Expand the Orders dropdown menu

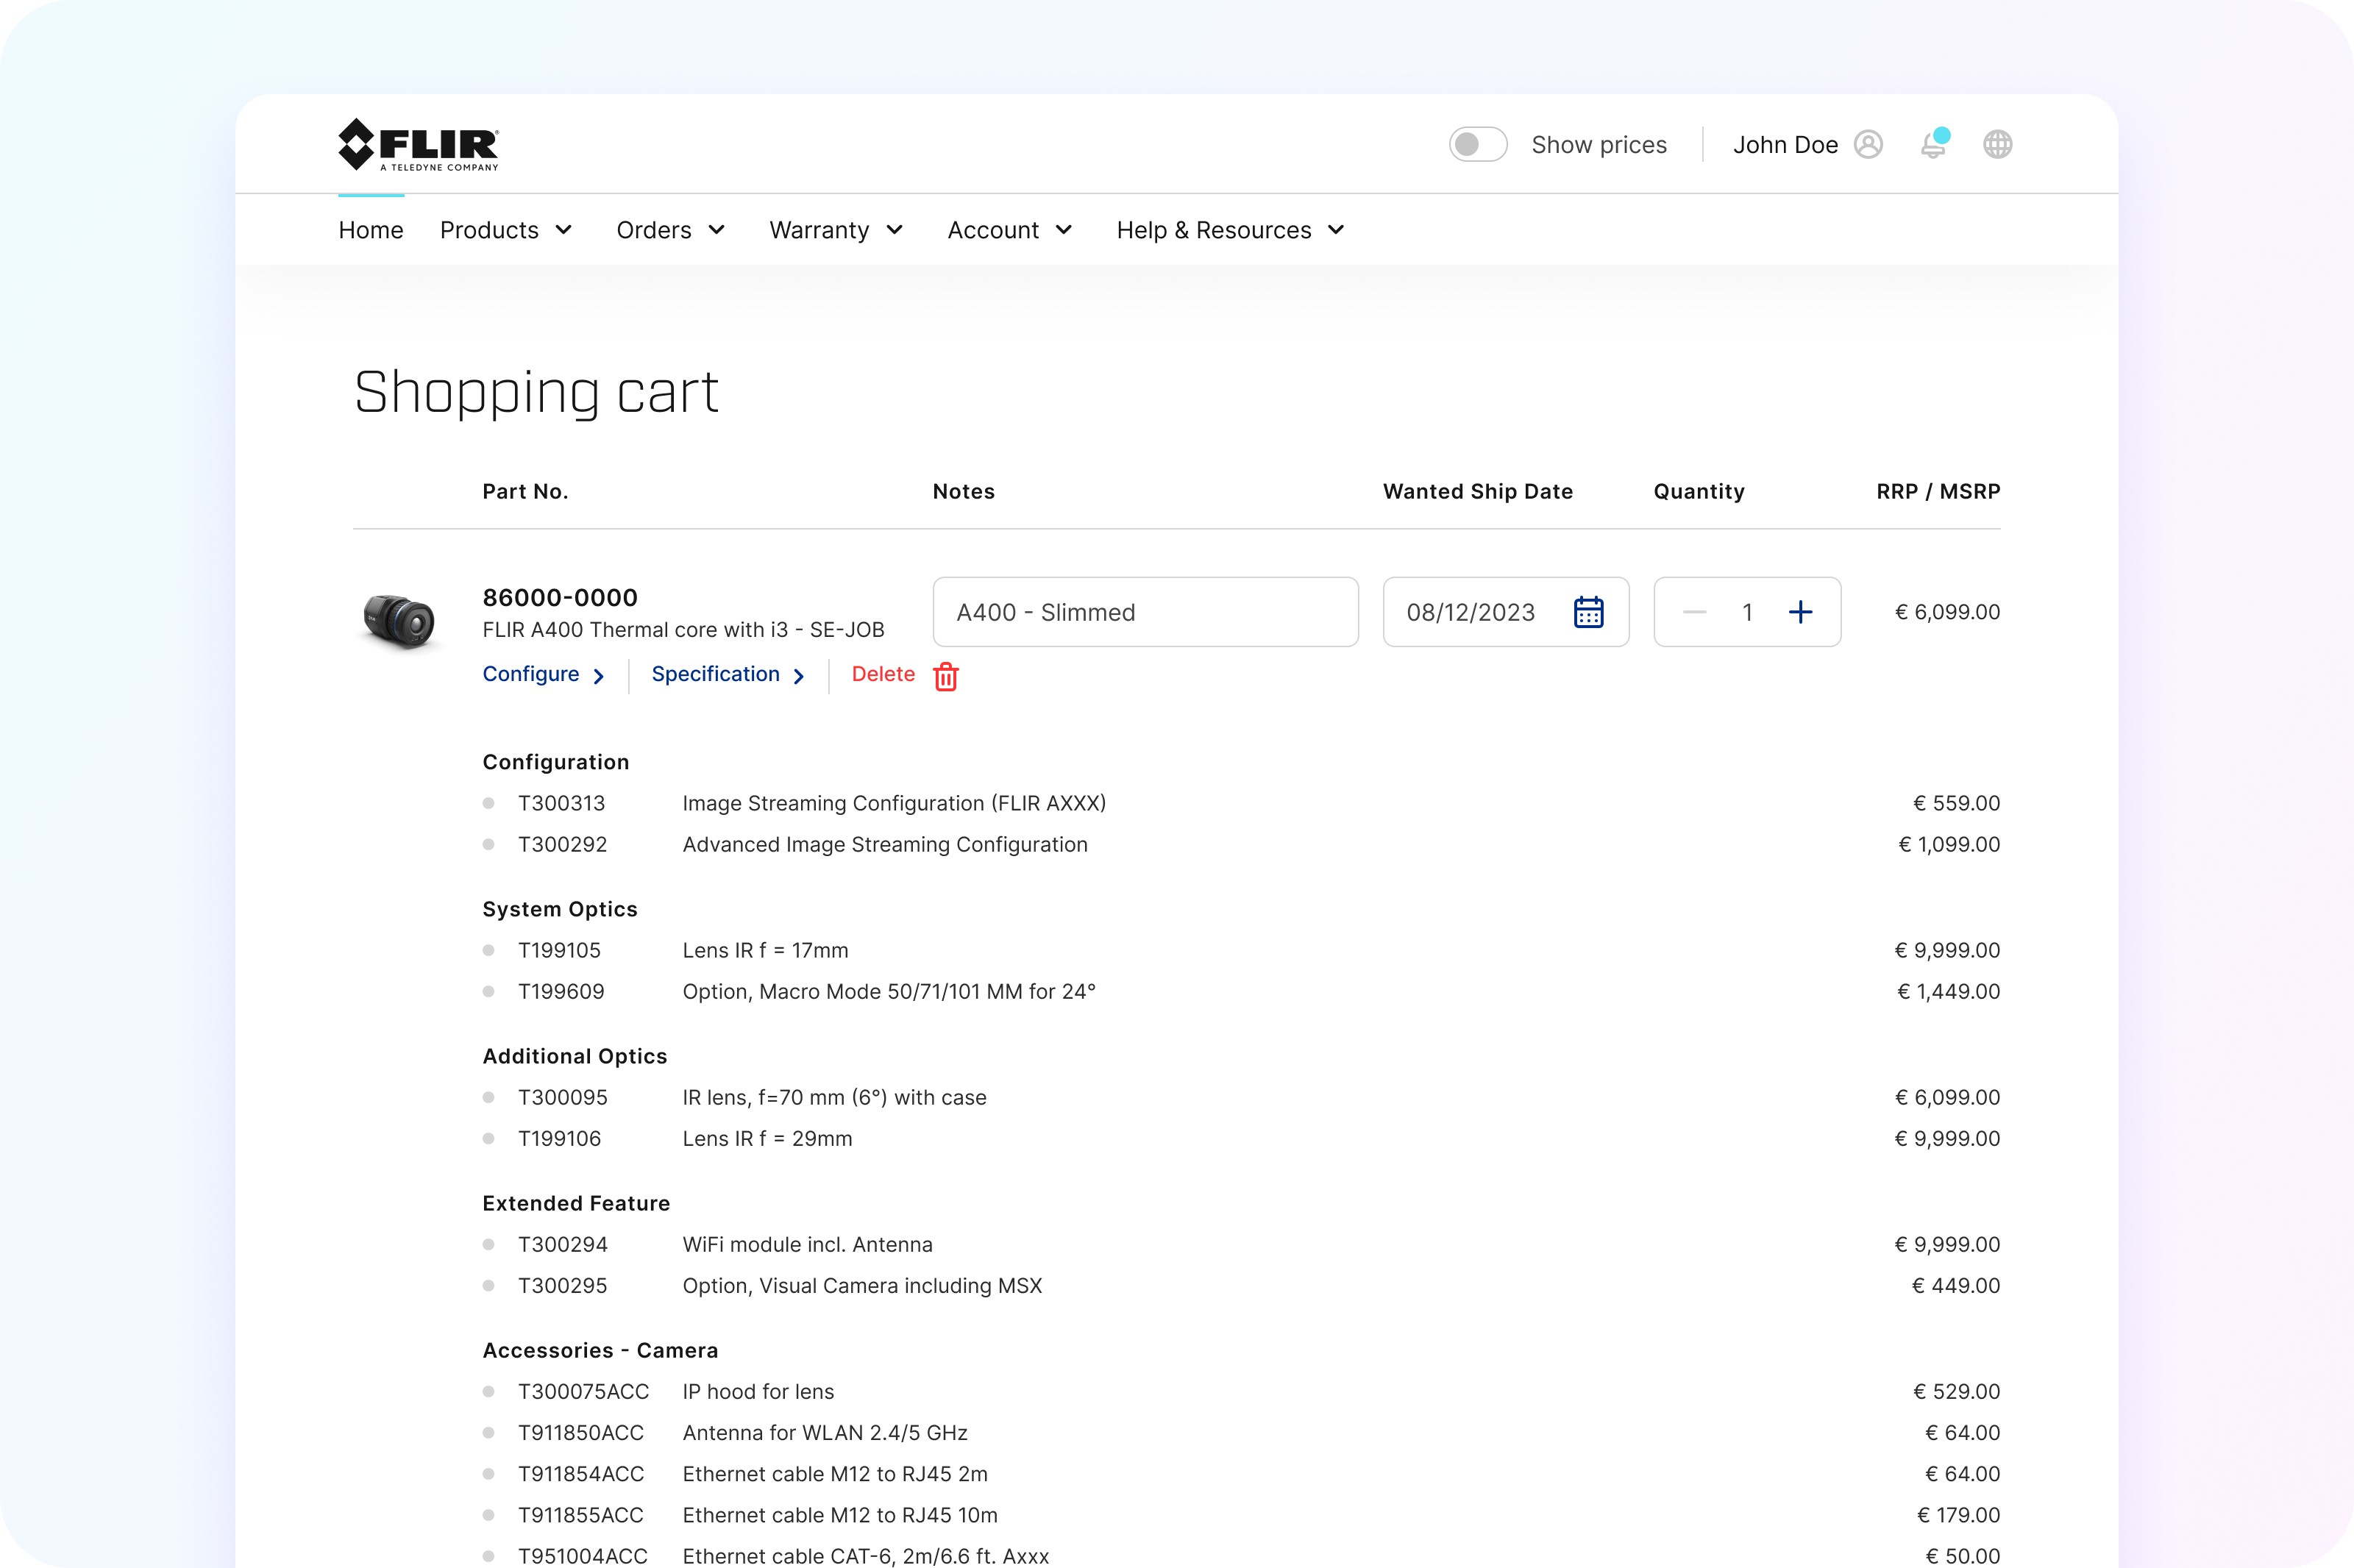(x=671, y=230)
